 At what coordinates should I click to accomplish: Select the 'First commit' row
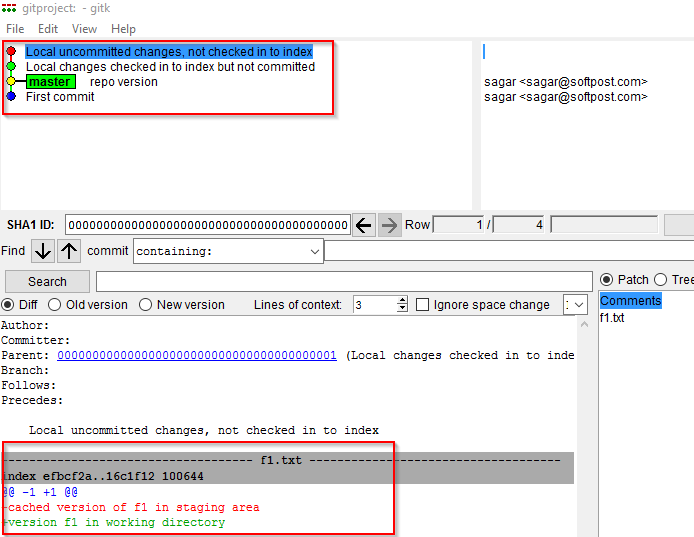click(x=60, y=97)
